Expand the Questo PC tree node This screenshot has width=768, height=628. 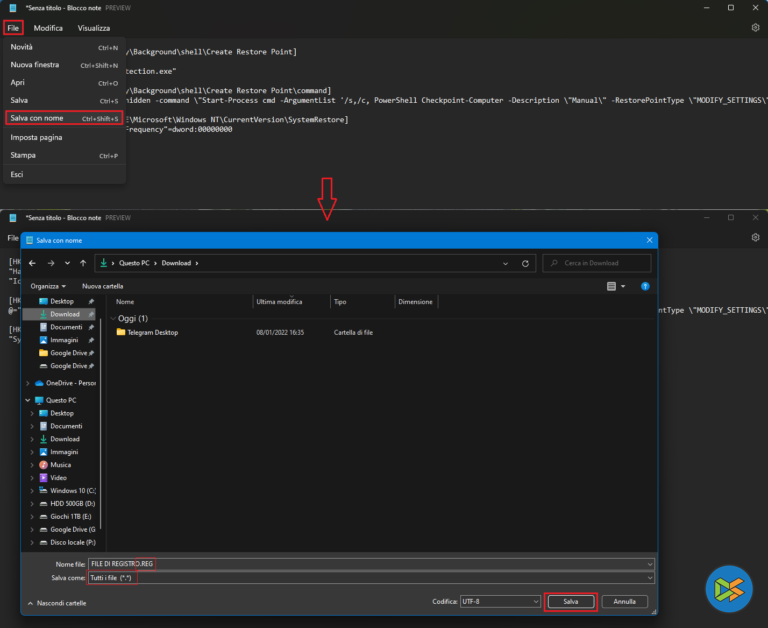click(27, 400)
